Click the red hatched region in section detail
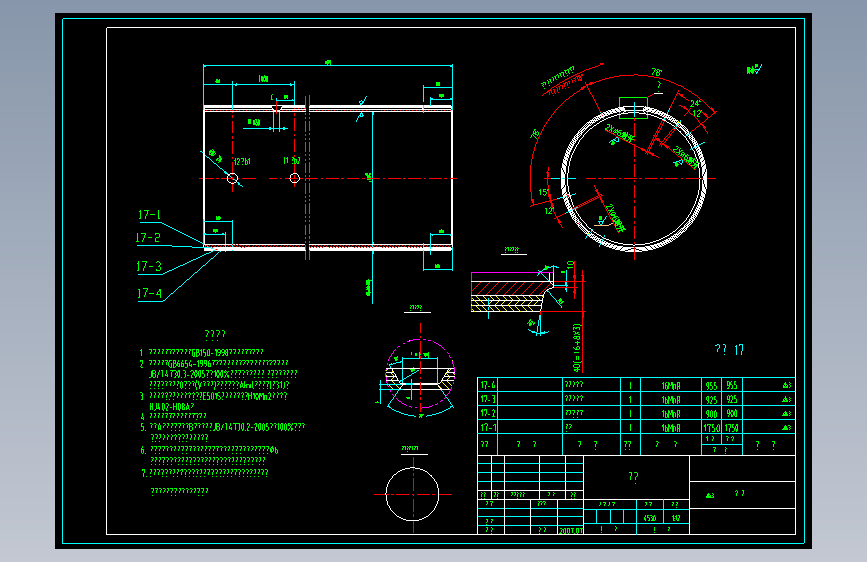867x562 pixels. pyautogui.click(x=506, y=288)
